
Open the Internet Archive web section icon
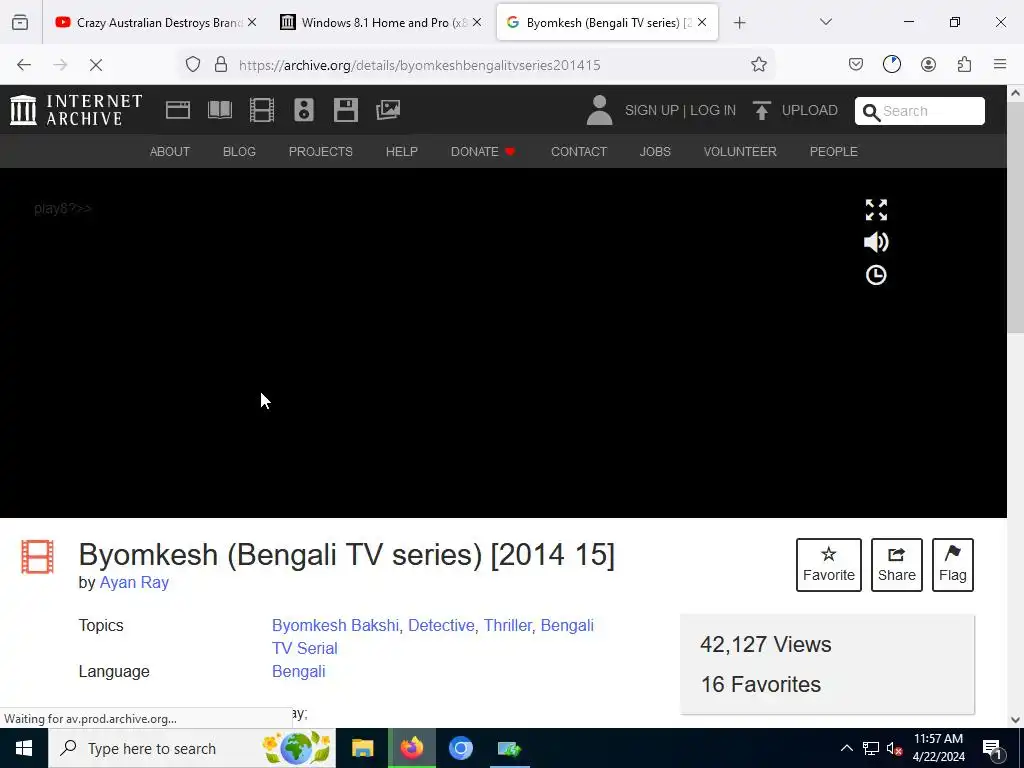(178, 110)
